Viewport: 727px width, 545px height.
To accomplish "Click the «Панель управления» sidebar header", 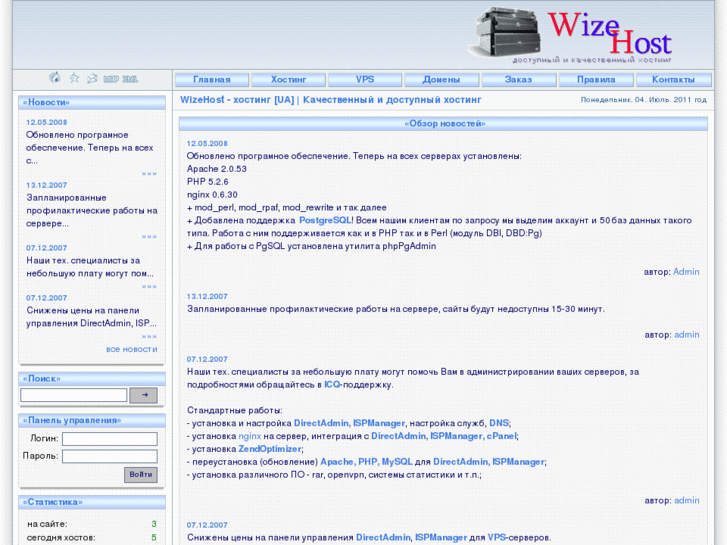I will click(92, 421).
